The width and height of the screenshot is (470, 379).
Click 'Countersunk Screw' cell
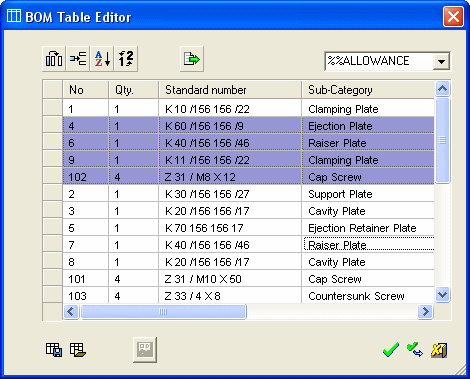(368, 296)
